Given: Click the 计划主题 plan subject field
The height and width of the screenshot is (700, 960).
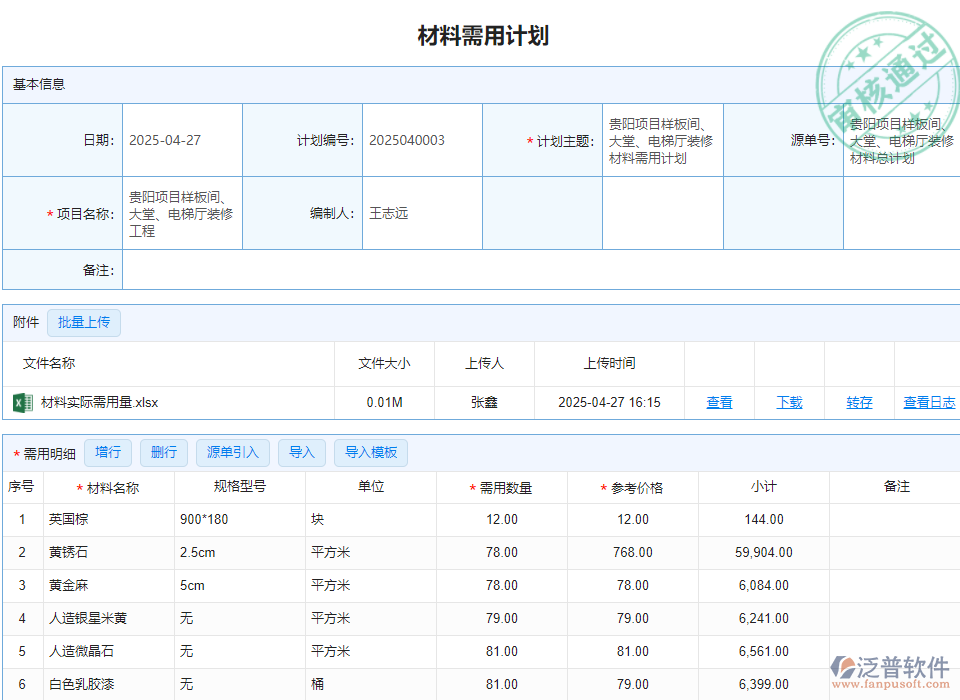Looking at the screenshot, I should coord(662,140).
